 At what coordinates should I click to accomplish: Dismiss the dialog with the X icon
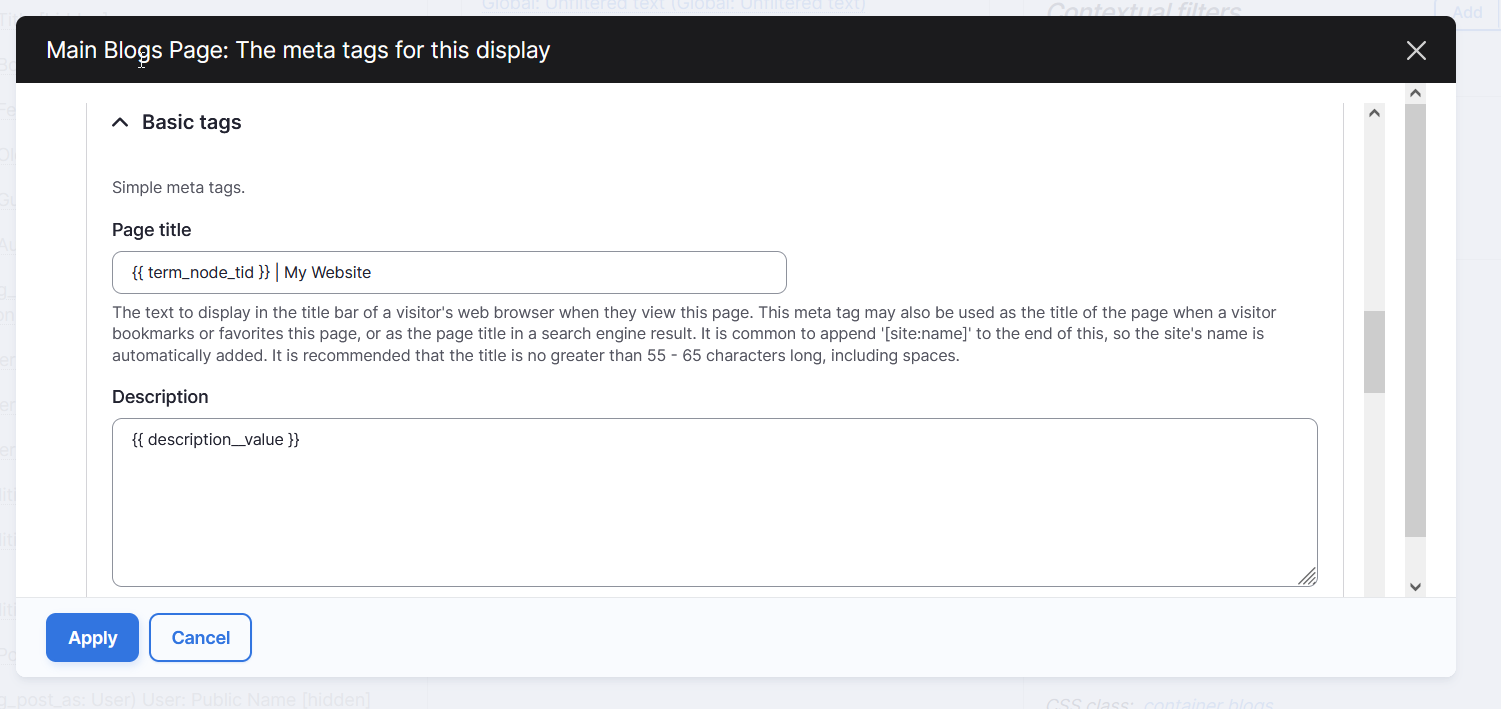tap(1416, 49)
